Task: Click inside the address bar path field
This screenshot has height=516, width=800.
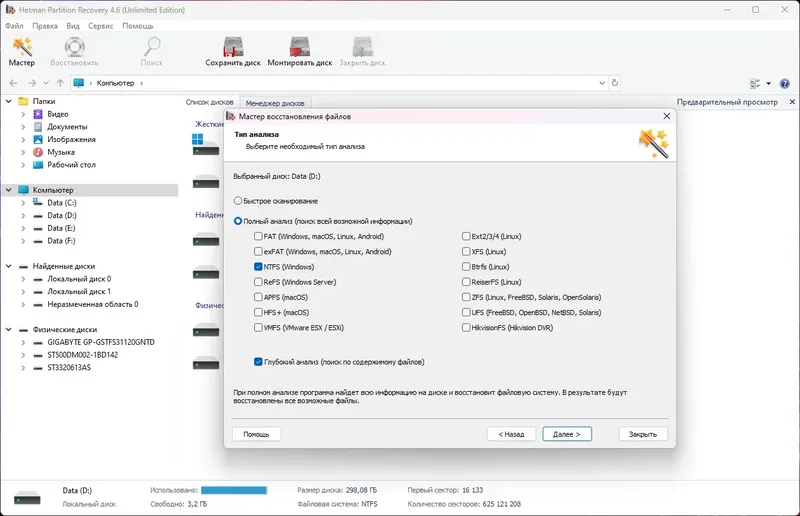Action: coord(339,83)
